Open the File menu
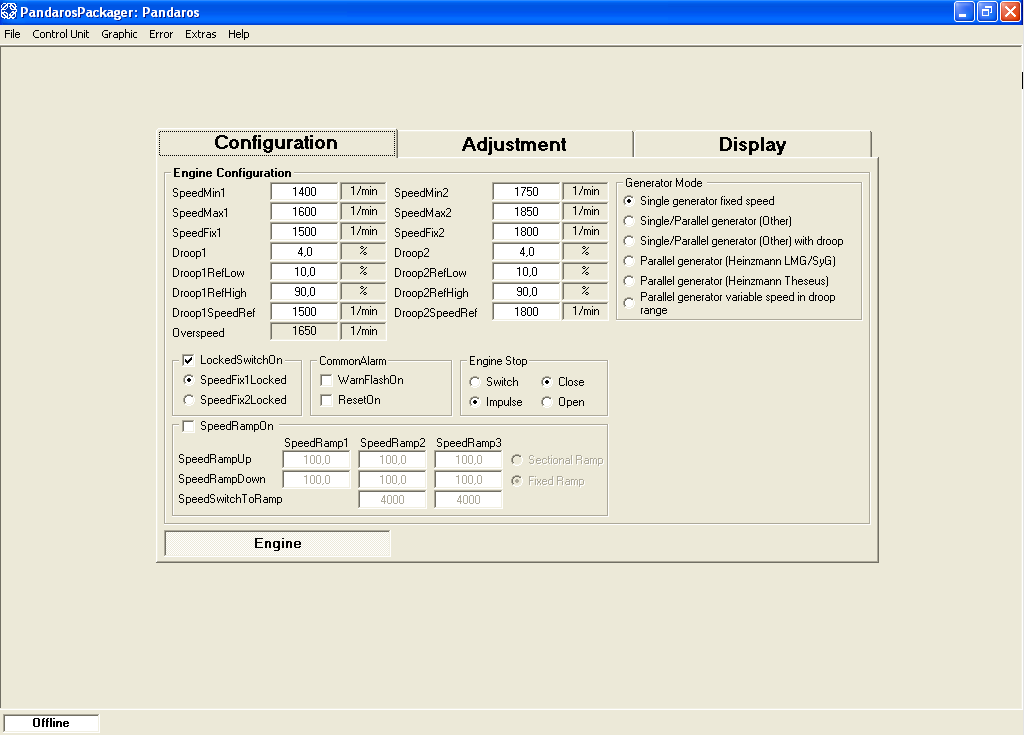The height and width of the screenshot is (735, 1024). click(12, 34)
